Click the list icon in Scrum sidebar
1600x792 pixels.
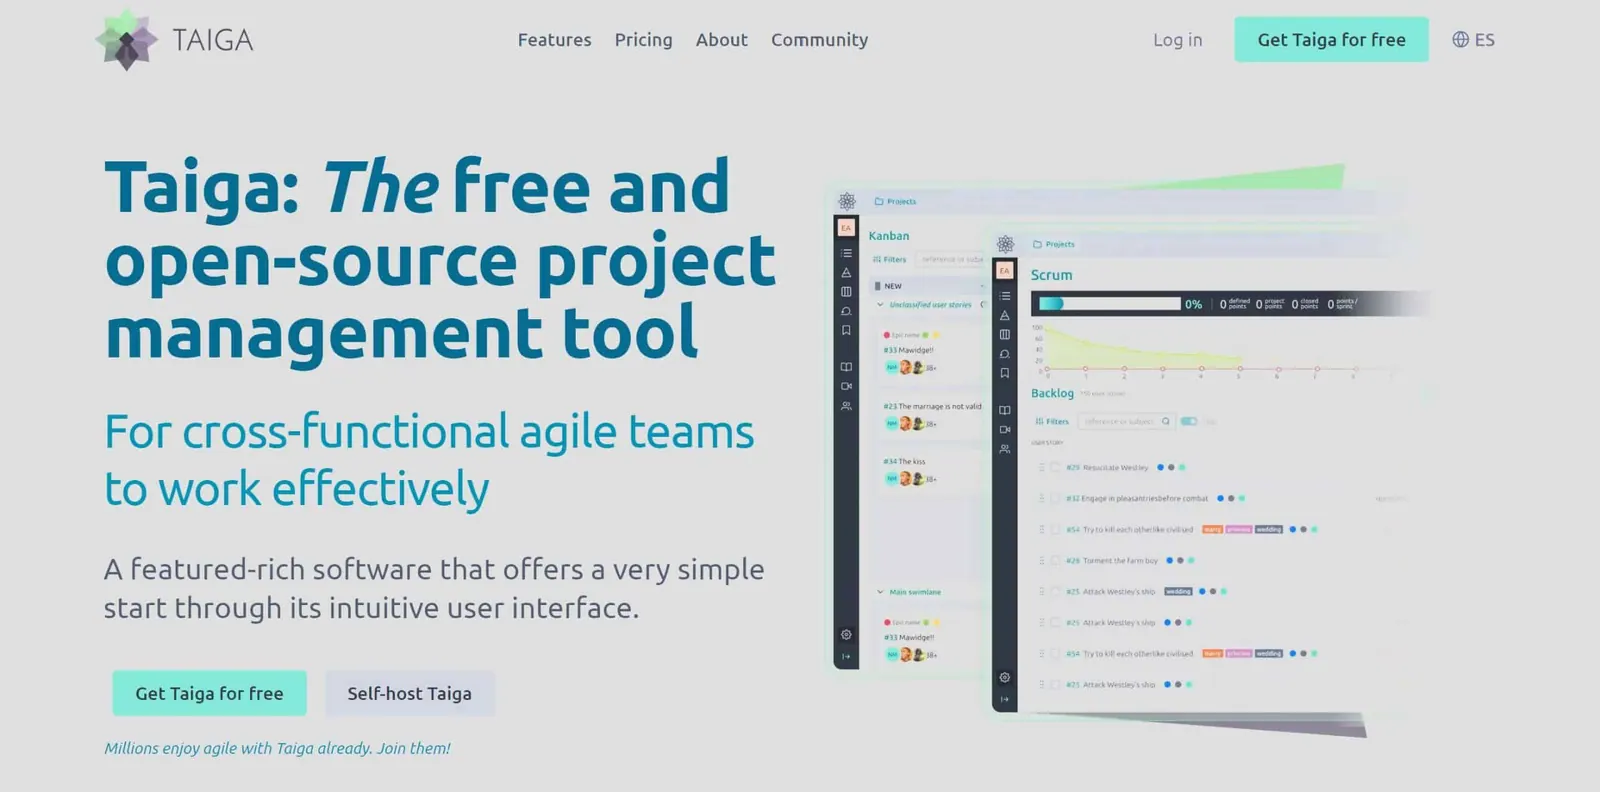1005,296
